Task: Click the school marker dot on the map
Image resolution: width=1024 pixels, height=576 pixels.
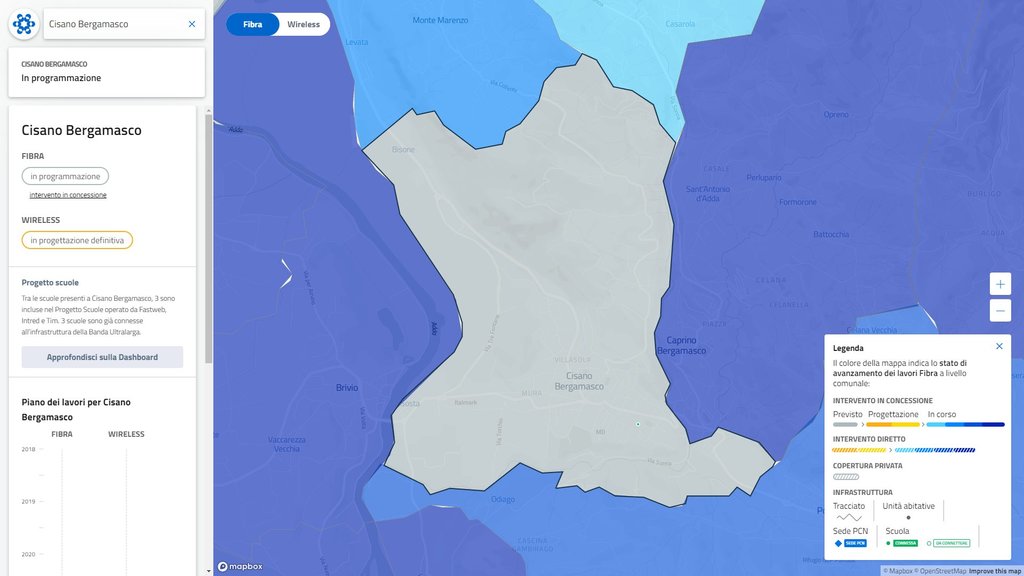Action: tap(638, 424)
